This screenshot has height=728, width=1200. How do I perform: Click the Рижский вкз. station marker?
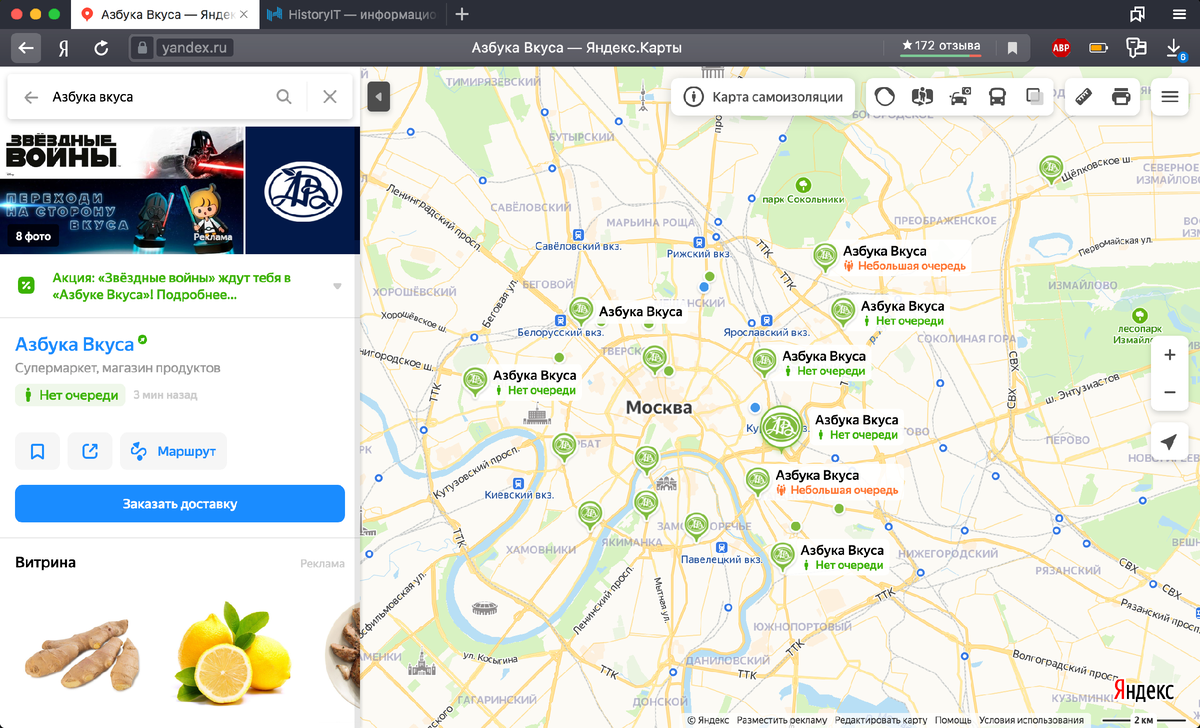(x=700, y=242)
